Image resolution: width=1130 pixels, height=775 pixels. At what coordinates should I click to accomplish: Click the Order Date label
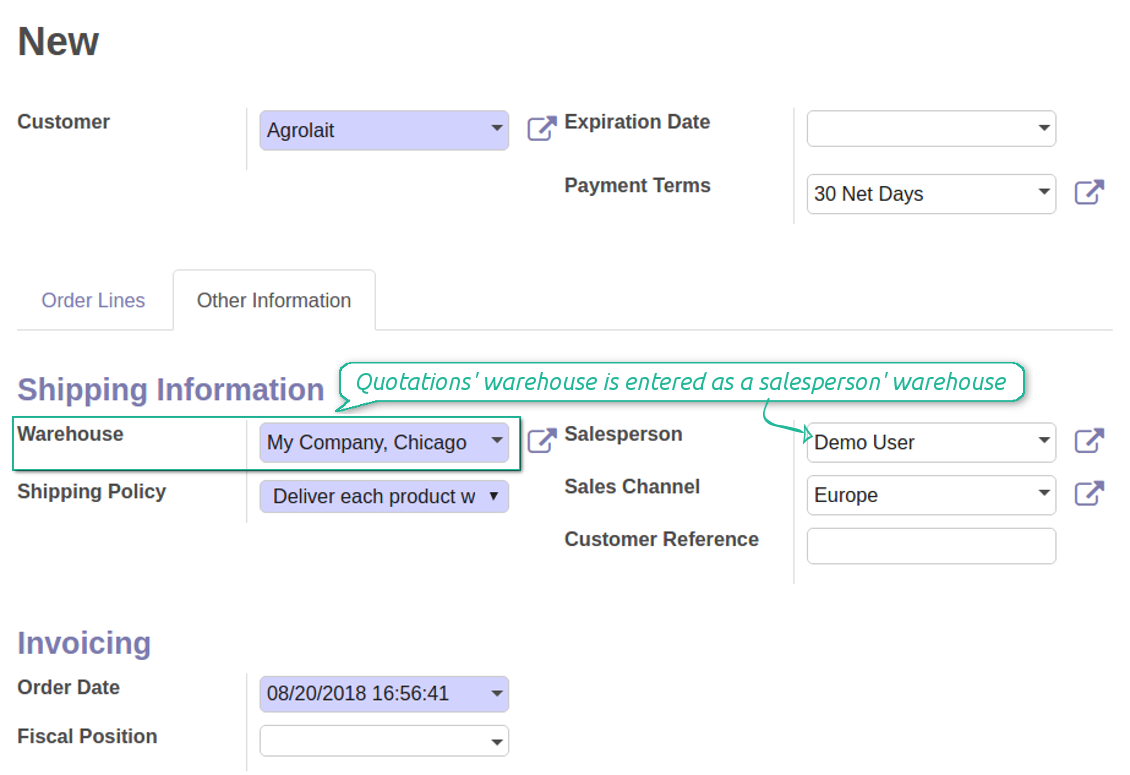tap(68, 688)
